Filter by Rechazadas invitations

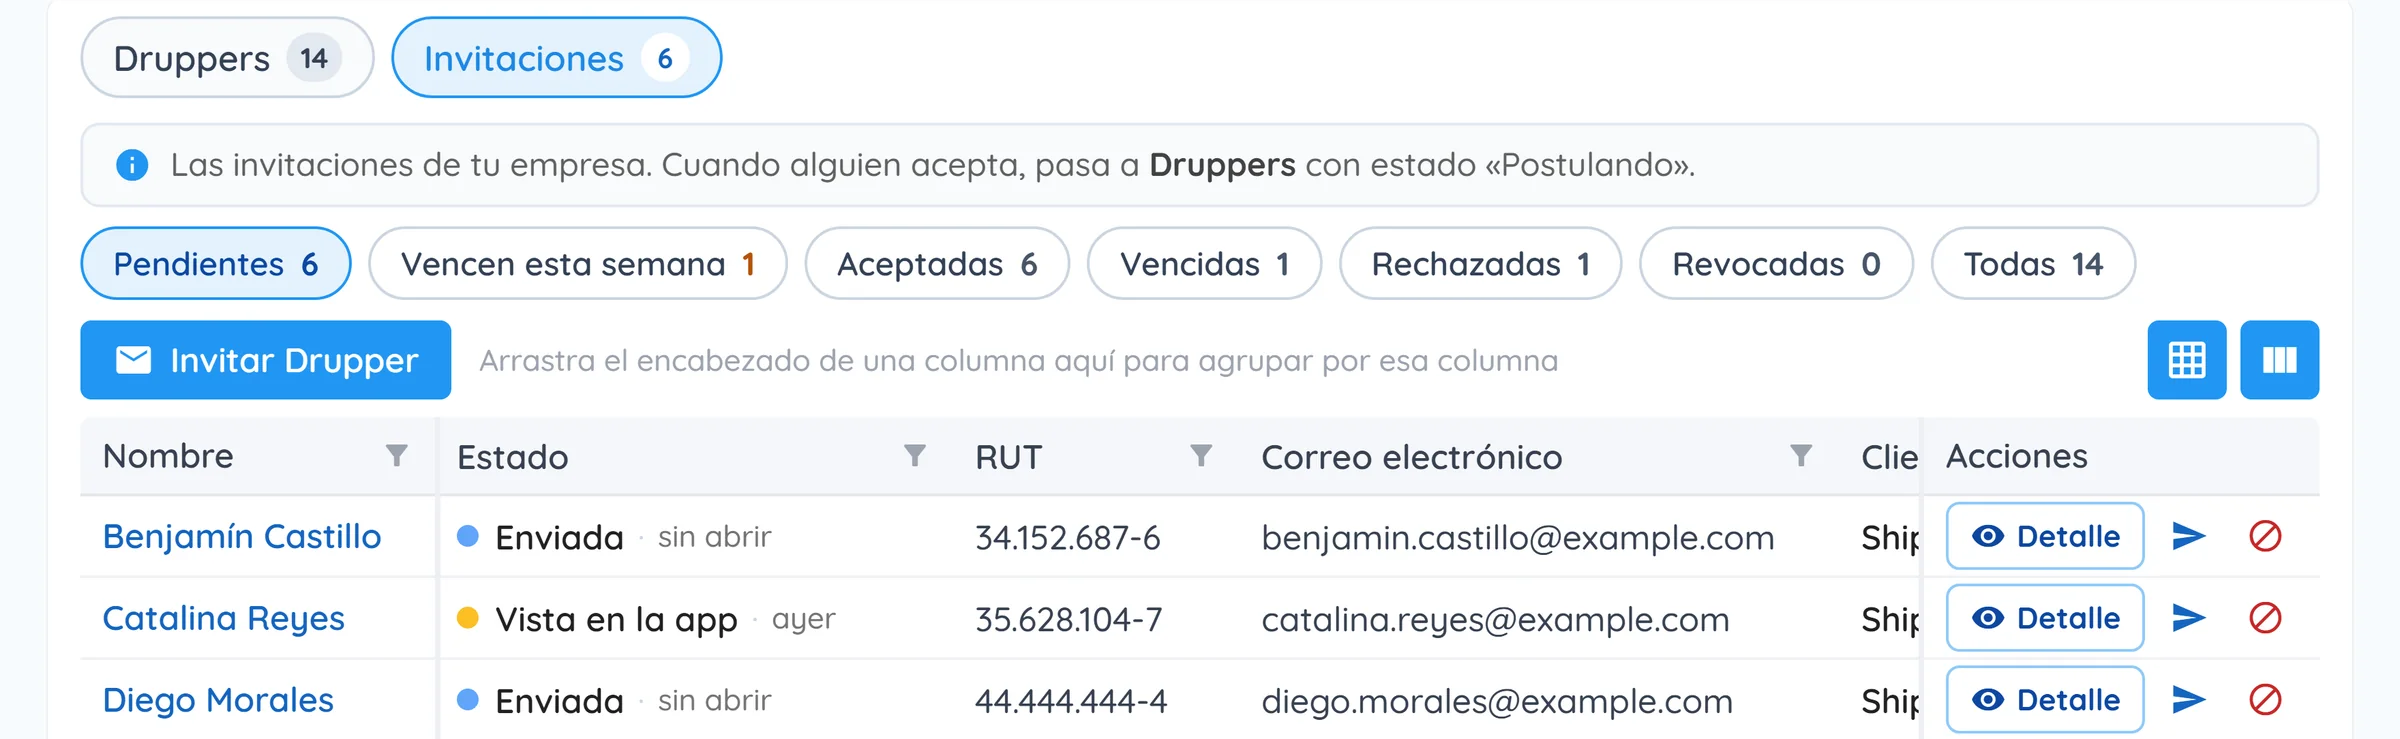coord(1480,264)
